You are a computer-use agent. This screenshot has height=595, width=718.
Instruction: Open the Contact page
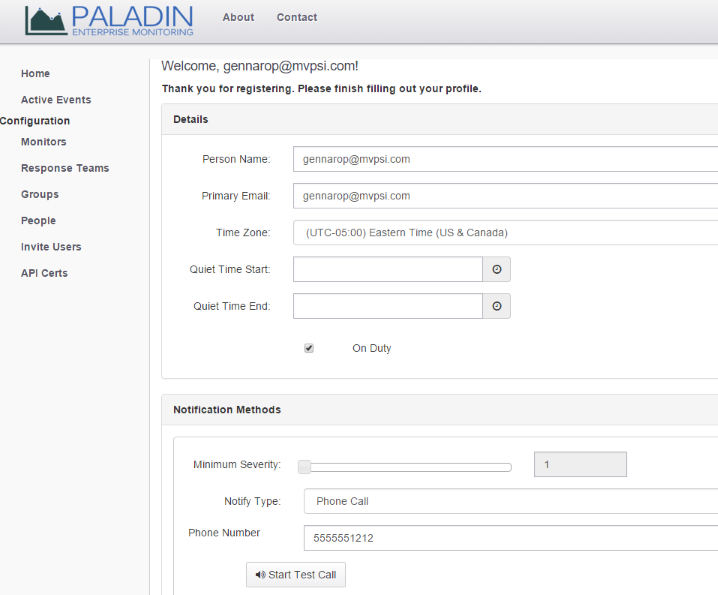point(297,17)
